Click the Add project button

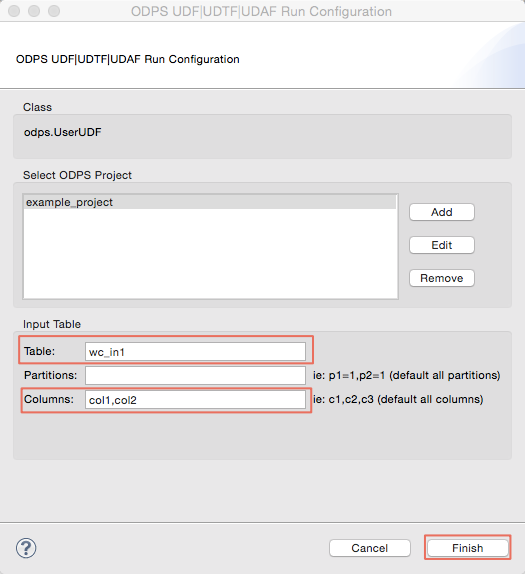tap(442, 212)
